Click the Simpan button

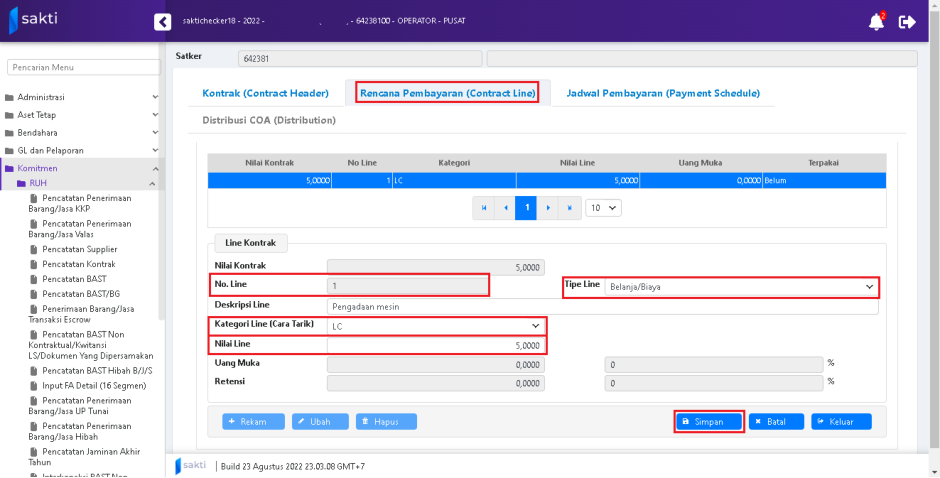pyautogui.click(x=708, y=422)
